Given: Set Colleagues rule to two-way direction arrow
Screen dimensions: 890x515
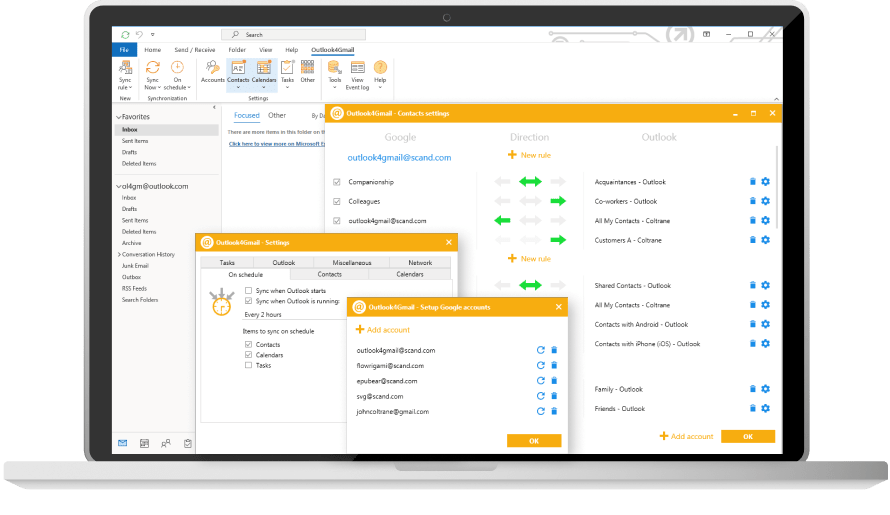Looking at the screenshot, I should click(x=530, y=201).
